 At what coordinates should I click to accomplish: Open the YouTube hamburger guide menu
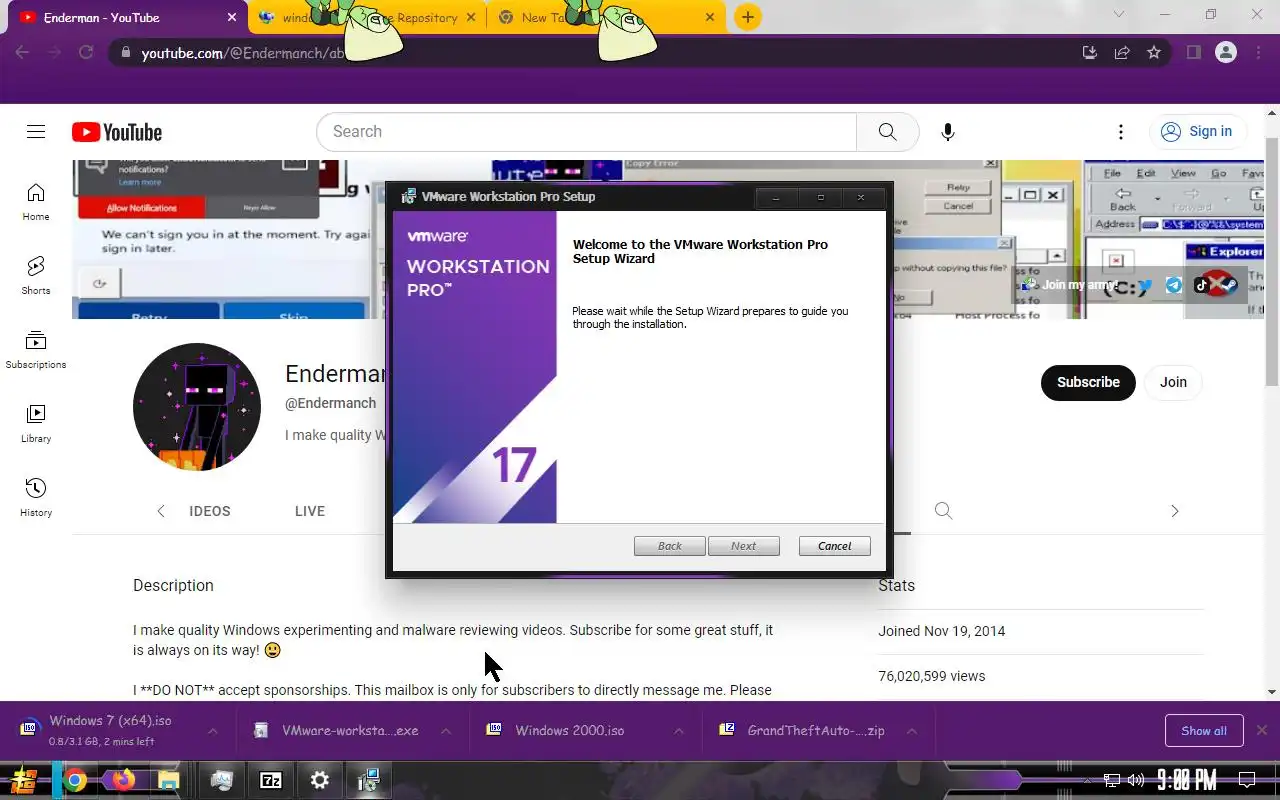click(36, 132)
